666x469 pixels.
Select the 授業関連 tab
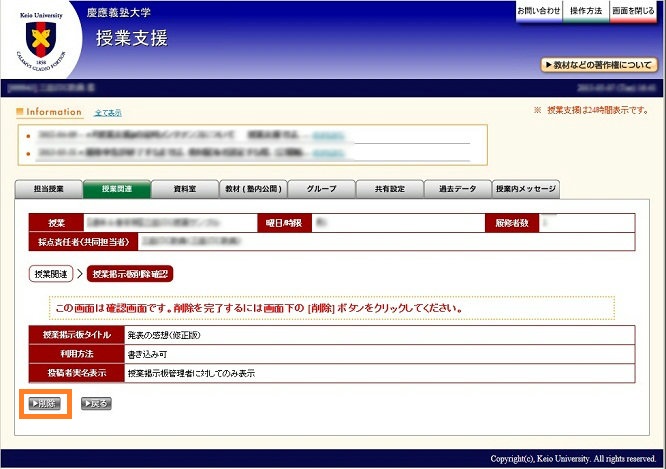pos(115,189)
